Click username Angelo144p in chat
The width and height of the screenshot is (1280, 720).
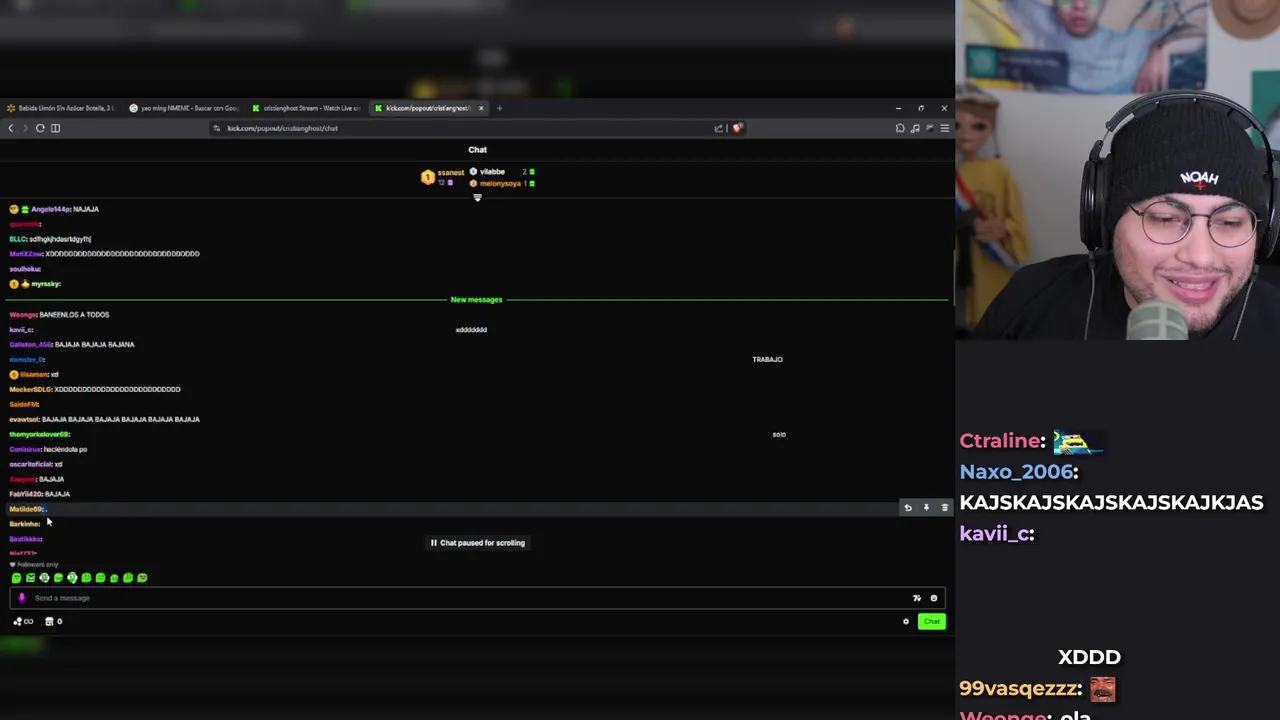(x=50, y=209)
